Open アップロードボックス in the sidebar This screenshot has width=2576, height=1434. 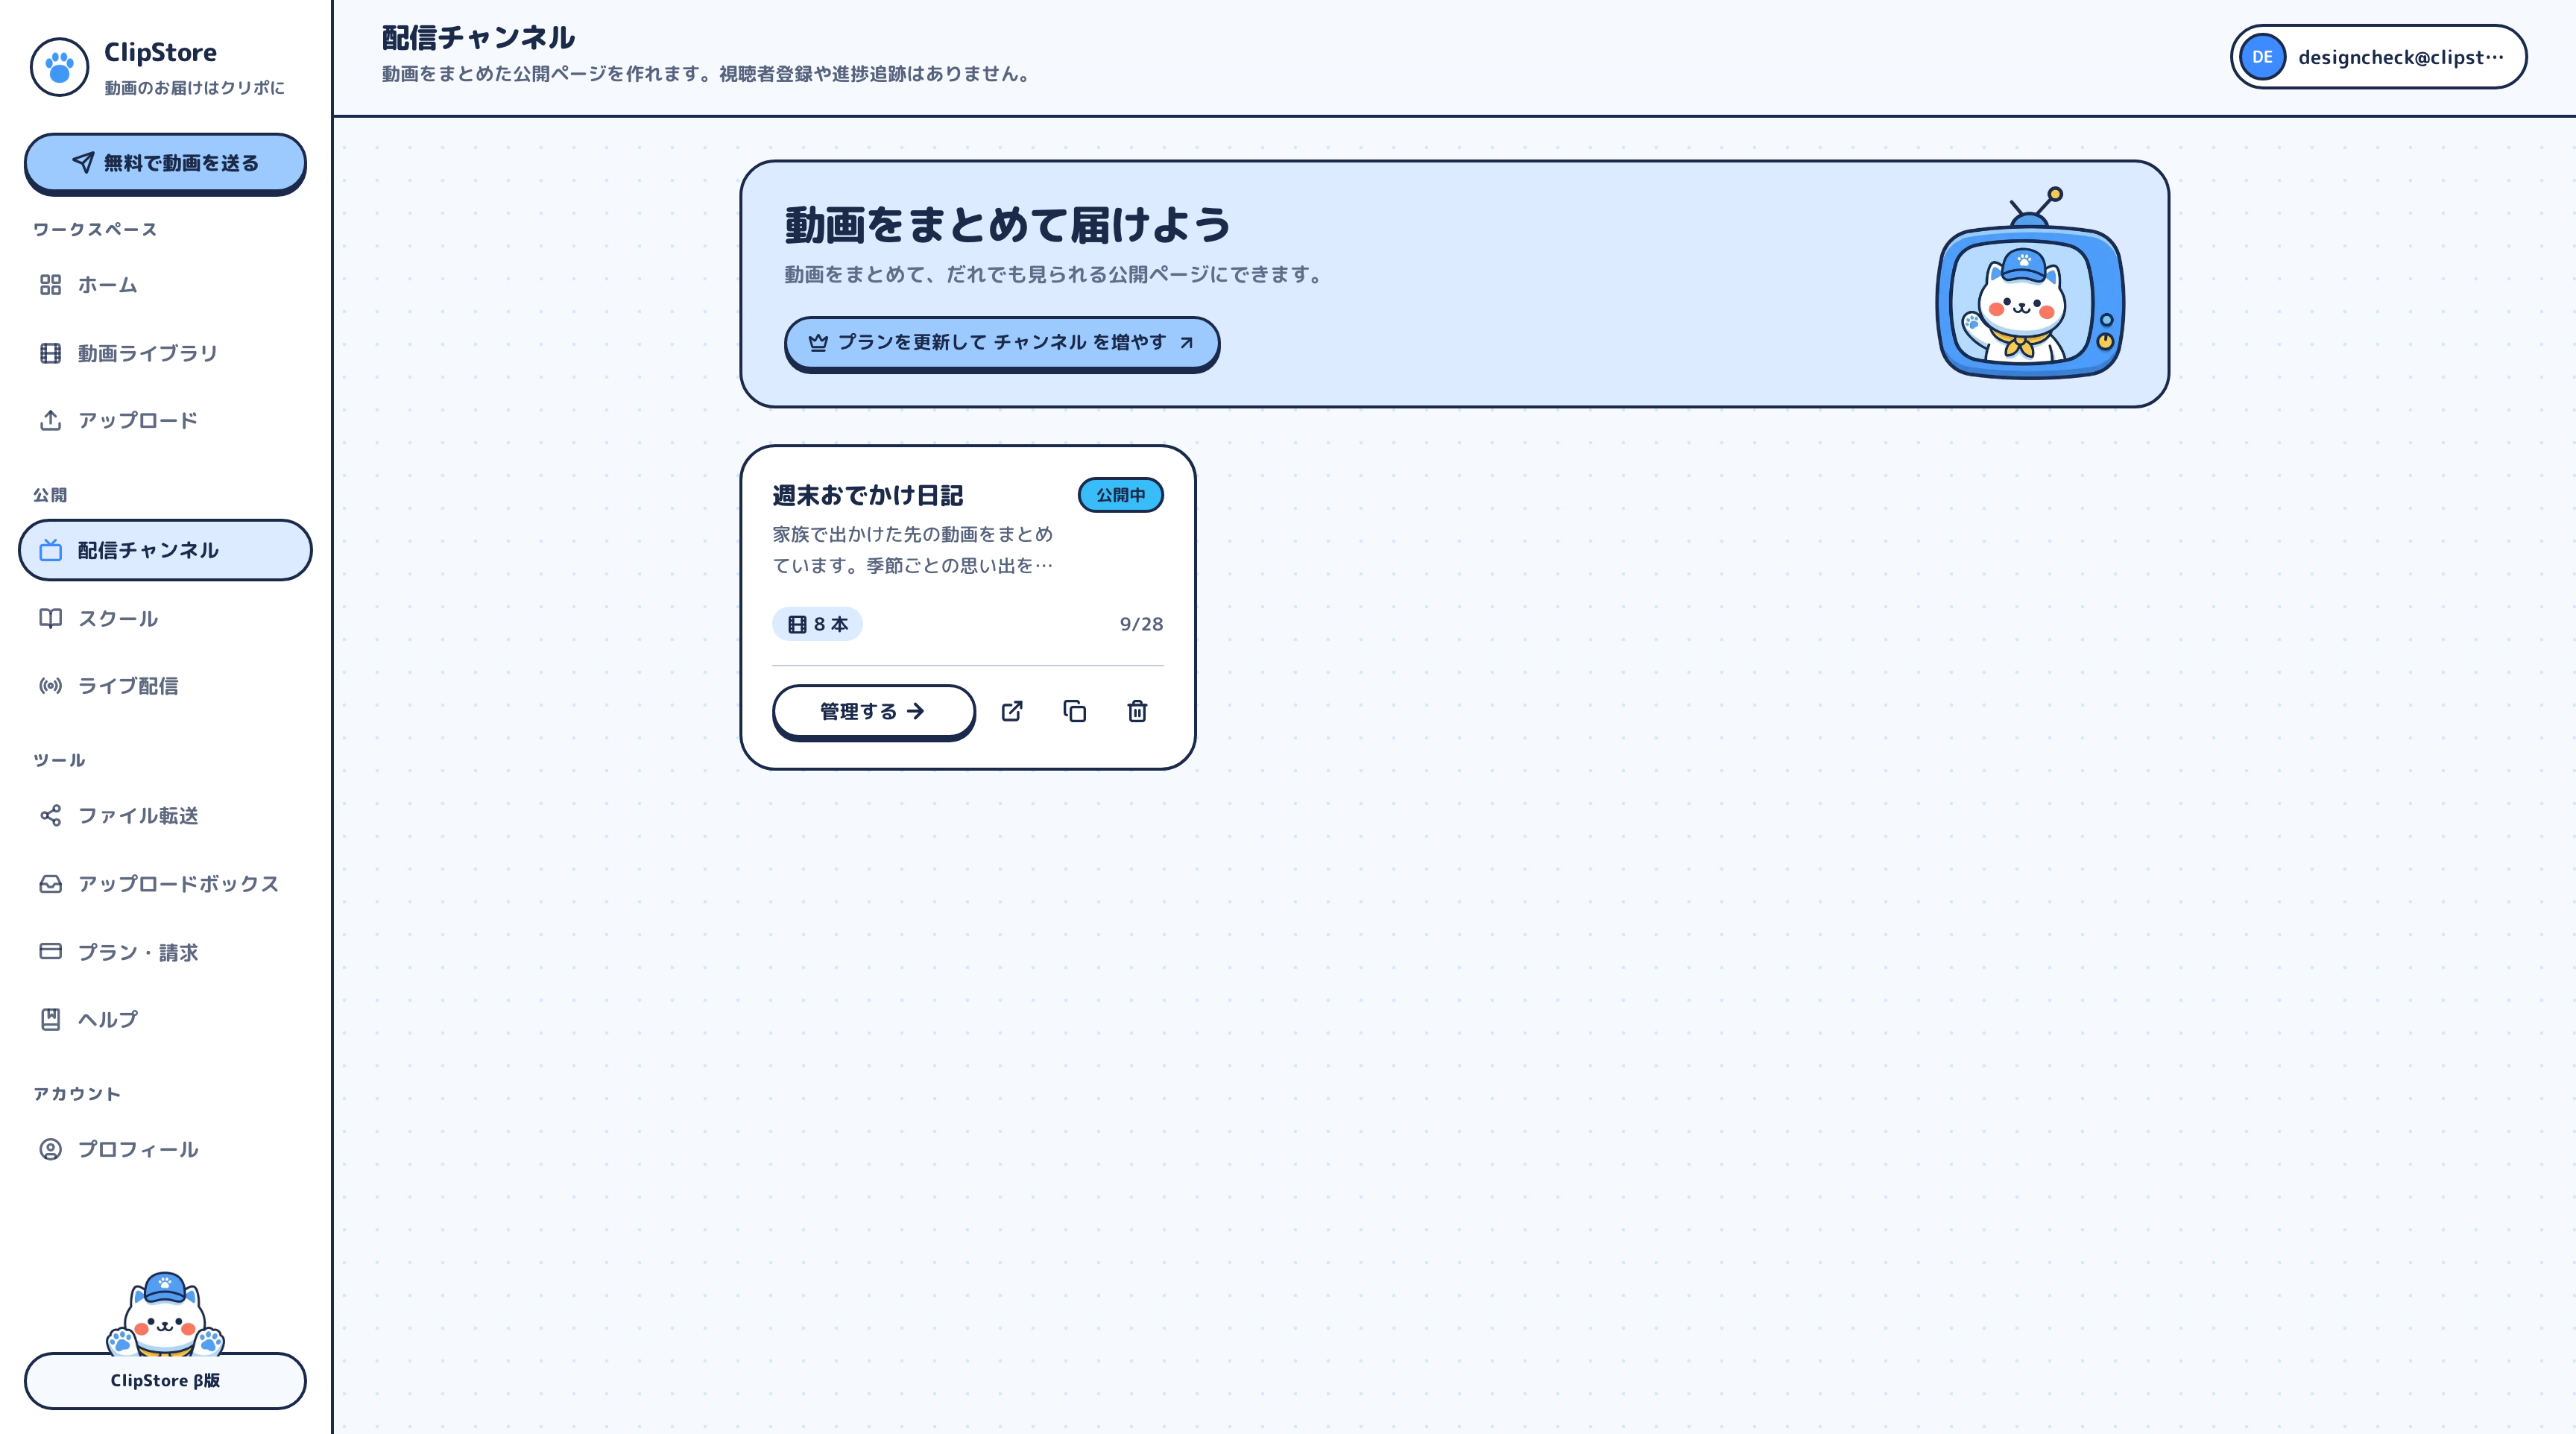coord(165,884)
